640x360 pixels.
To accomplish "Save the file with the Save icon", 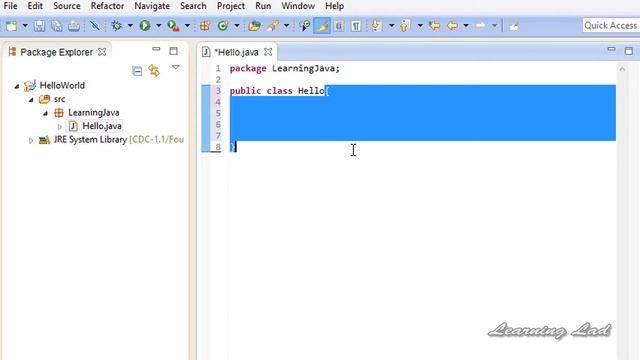I will tap(39, 26).
